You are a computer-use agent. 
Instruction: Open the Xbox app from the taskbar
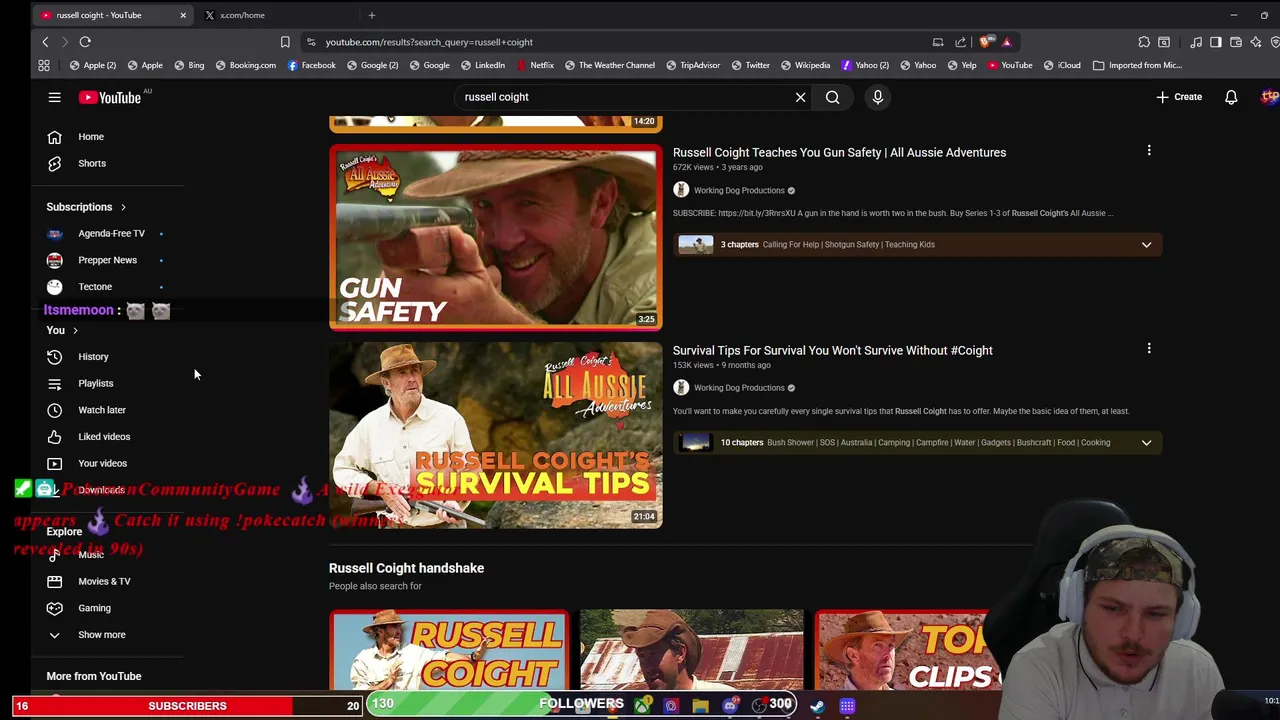(642, 706)
